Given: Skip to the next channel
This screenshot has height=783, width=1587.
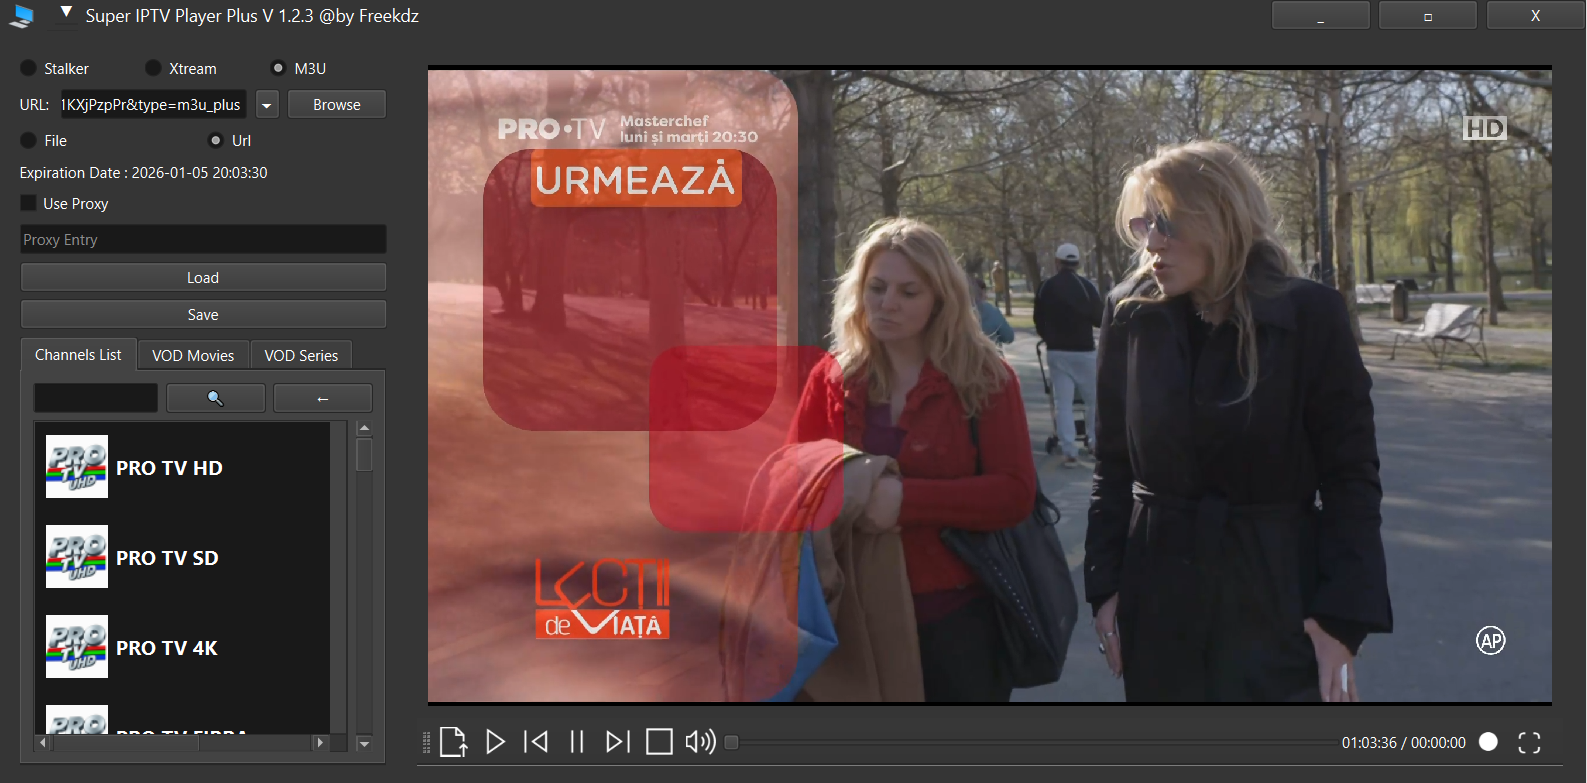Looking at the screenshot, I should [618, 741].
